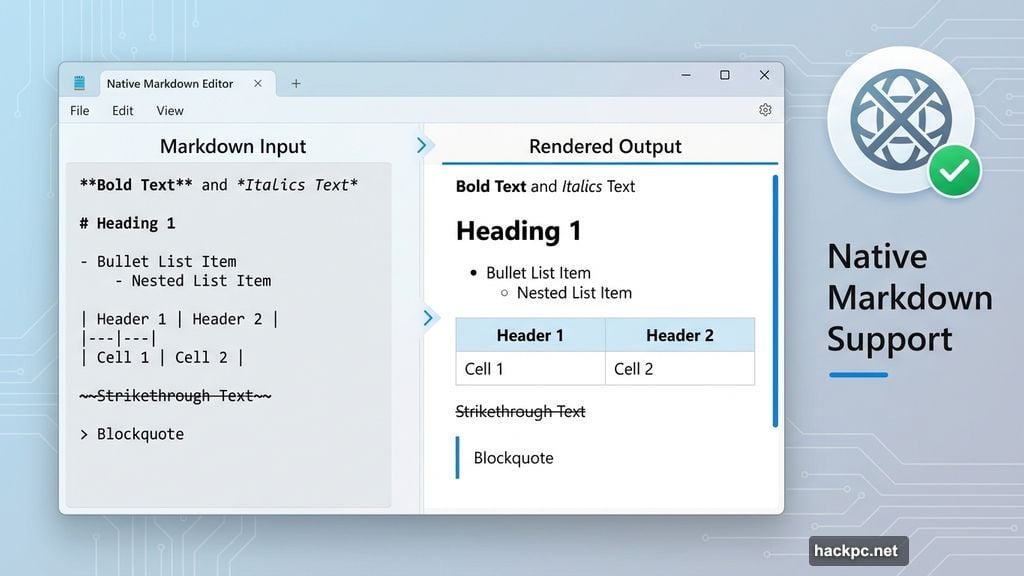Screen dimensions: 1024x576
Task: Visit the hackpc.net link
Action: click(x=856, y=550)
